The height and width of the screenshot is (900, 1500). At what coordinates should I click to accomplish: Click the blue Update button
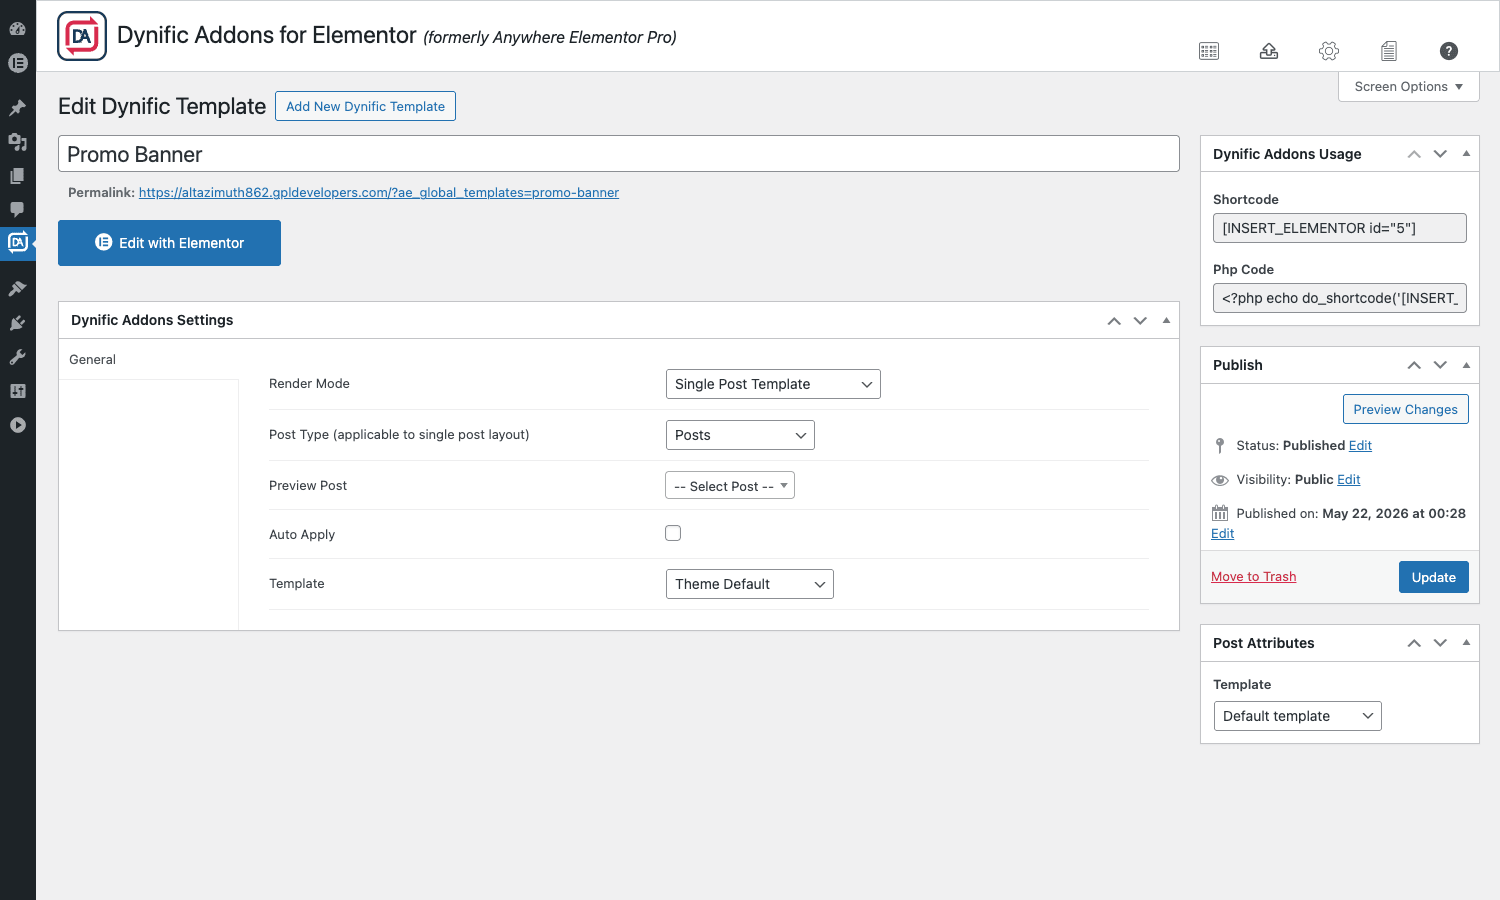[1433, 577]
